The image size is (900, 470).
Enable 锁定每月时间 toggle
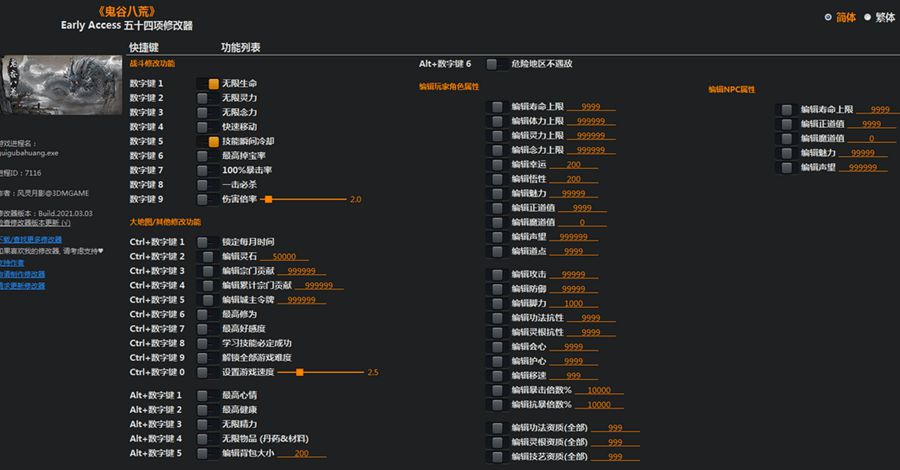click(203, 242)
